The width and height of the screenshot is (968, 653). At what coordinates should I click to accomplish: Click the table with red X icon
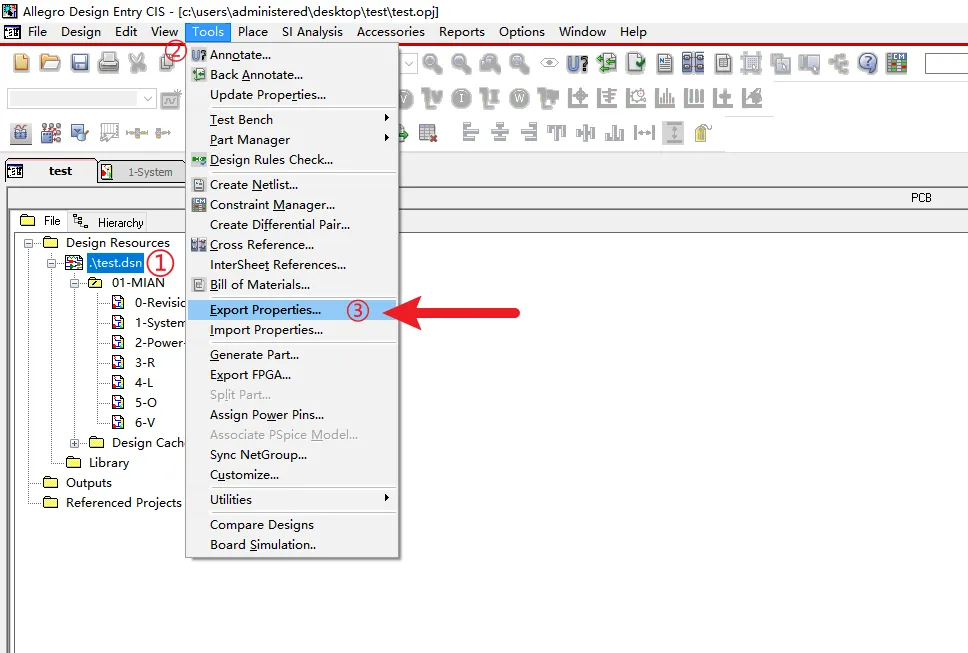pos(427,133)
